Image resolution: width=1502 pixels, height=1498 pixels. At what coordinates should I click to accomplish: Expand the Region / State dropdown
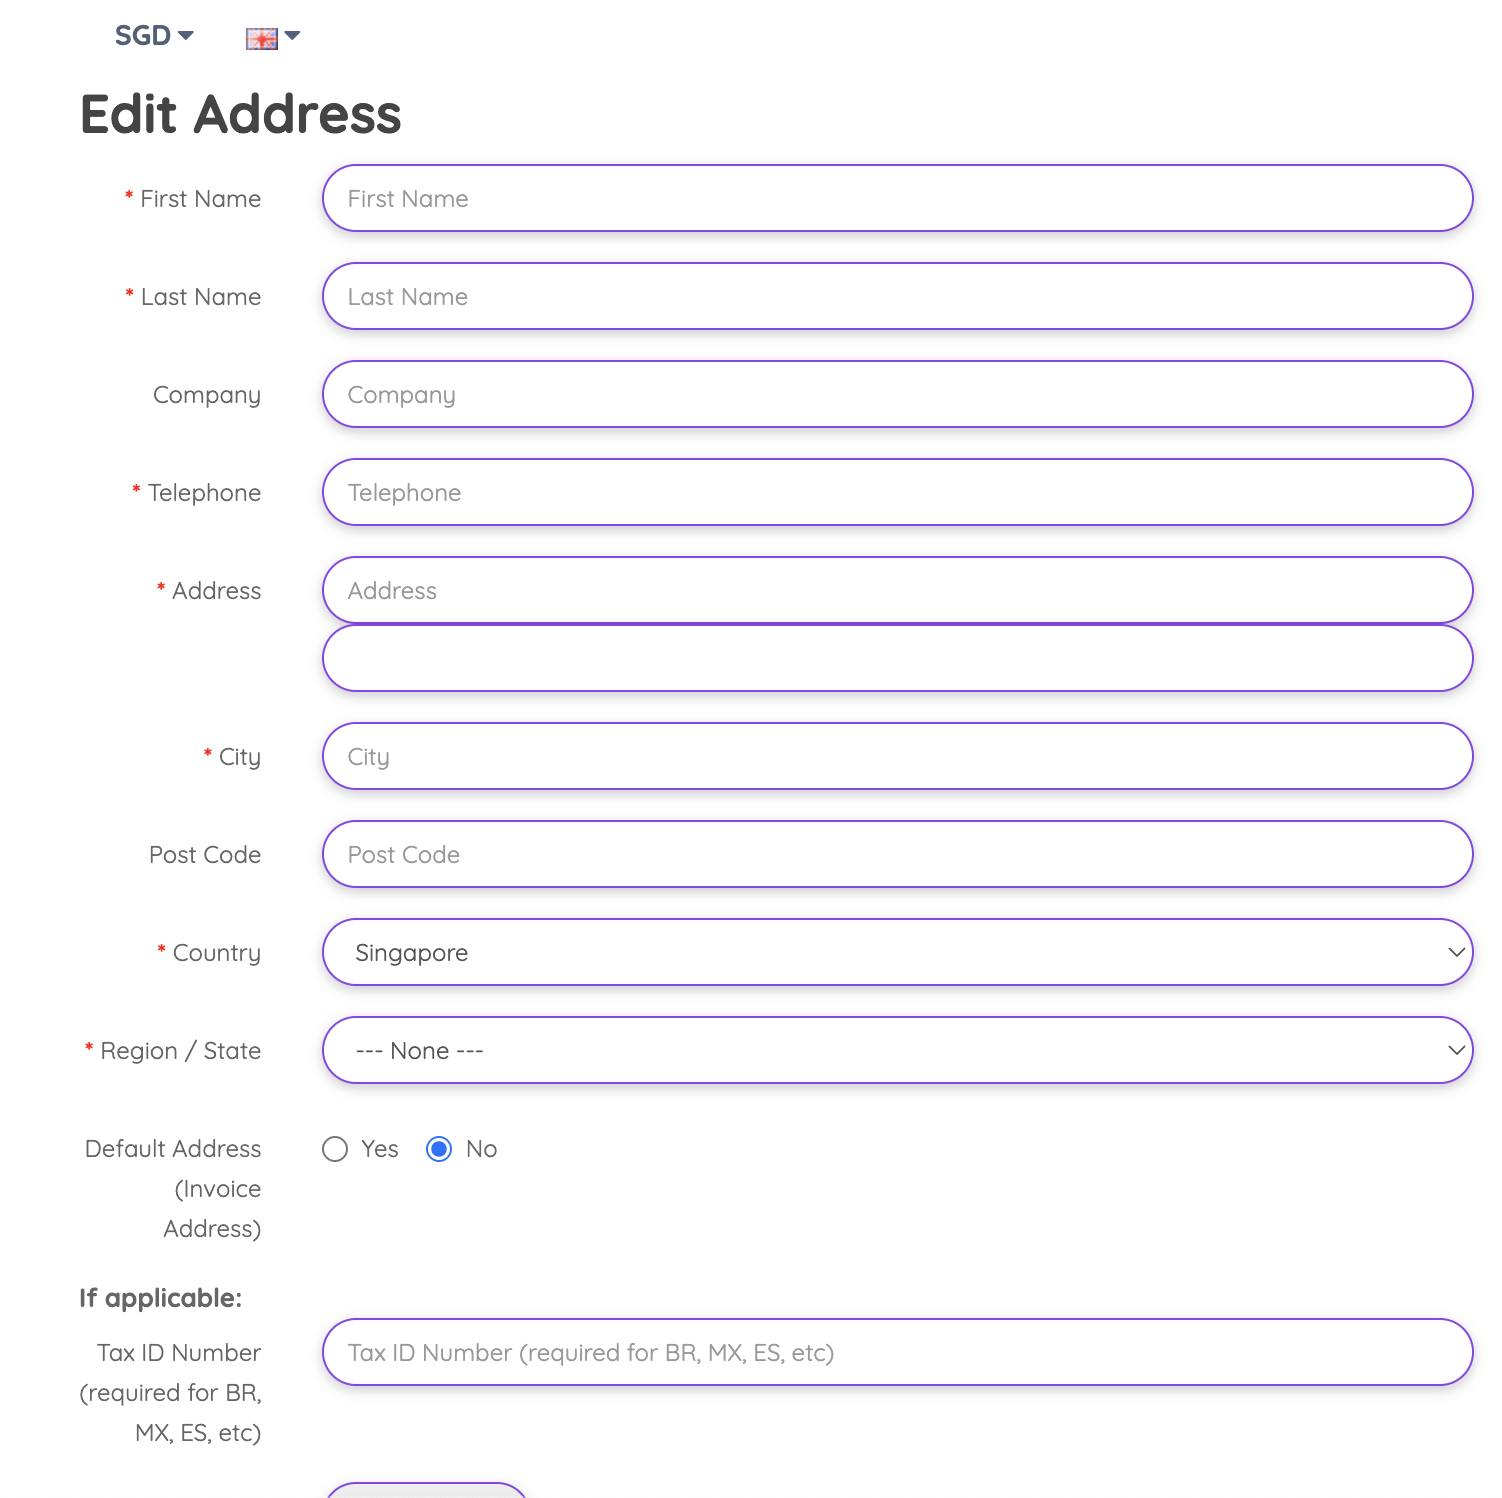tap(896, 1050)
